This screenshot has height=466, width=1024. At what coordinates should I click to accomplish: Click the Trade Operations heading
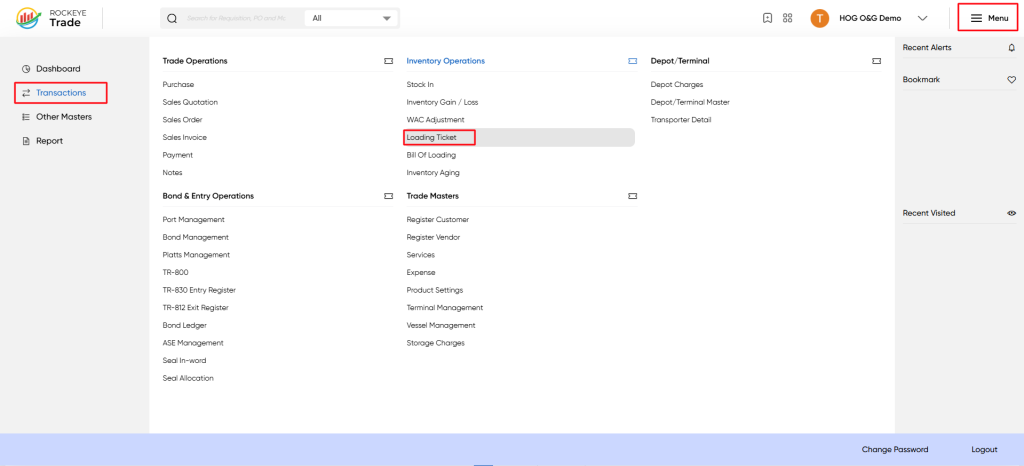coord(195,61)
